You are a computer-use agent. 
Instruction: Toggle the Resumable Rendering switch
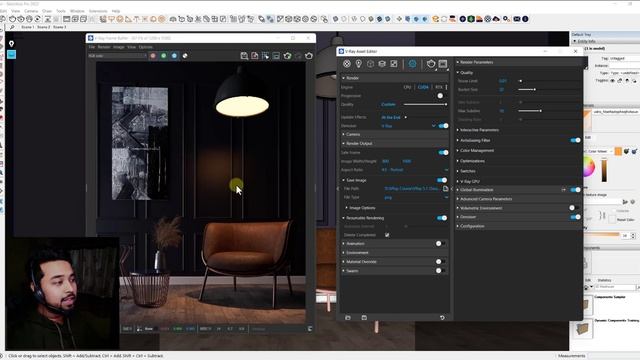click(442, 218)
